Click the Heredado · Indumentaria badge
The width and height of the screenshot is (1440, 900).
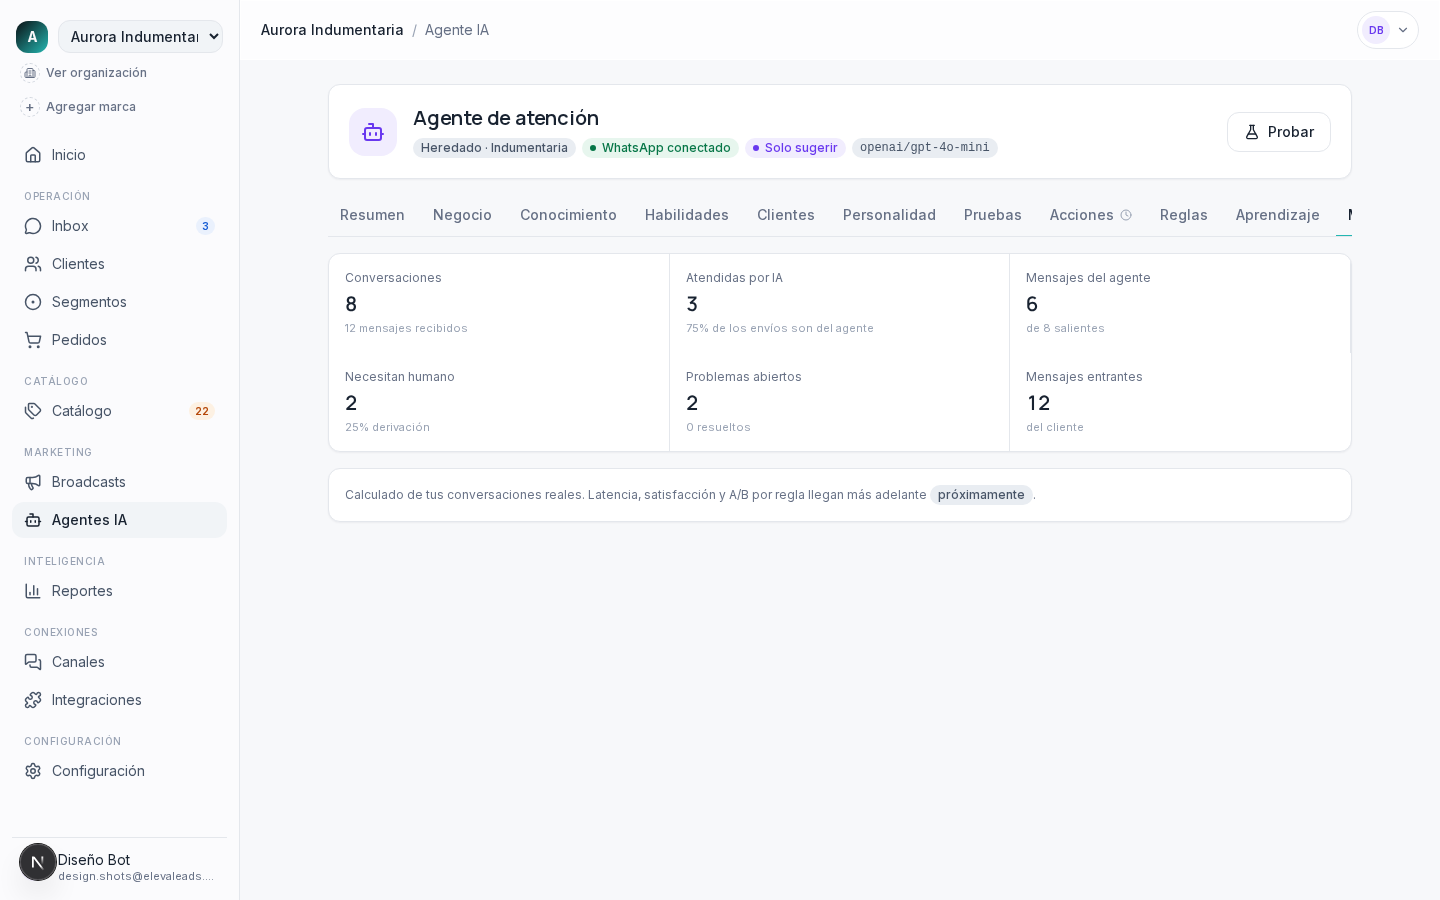tap(494, 148)
